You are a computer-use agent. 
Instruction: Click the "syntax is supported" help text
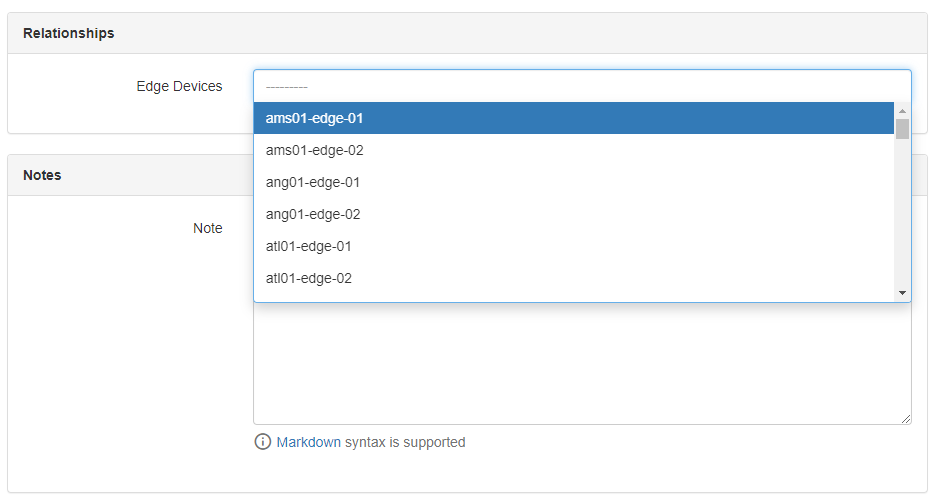405,442
